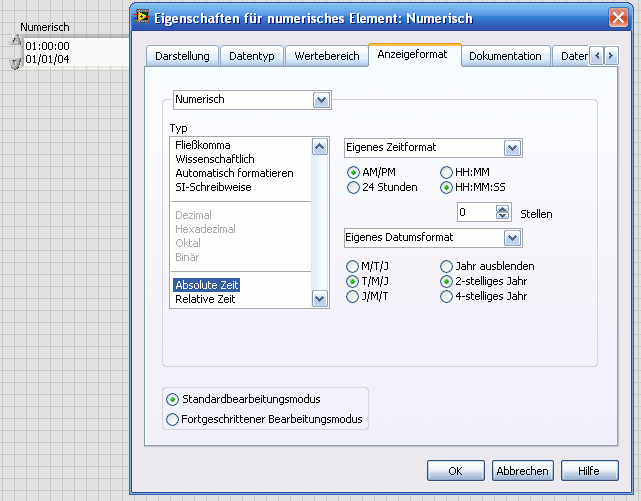641x501 pixels.
Task: Decrease the Stellen value using the down spinner
Action: tap(502, 216)
